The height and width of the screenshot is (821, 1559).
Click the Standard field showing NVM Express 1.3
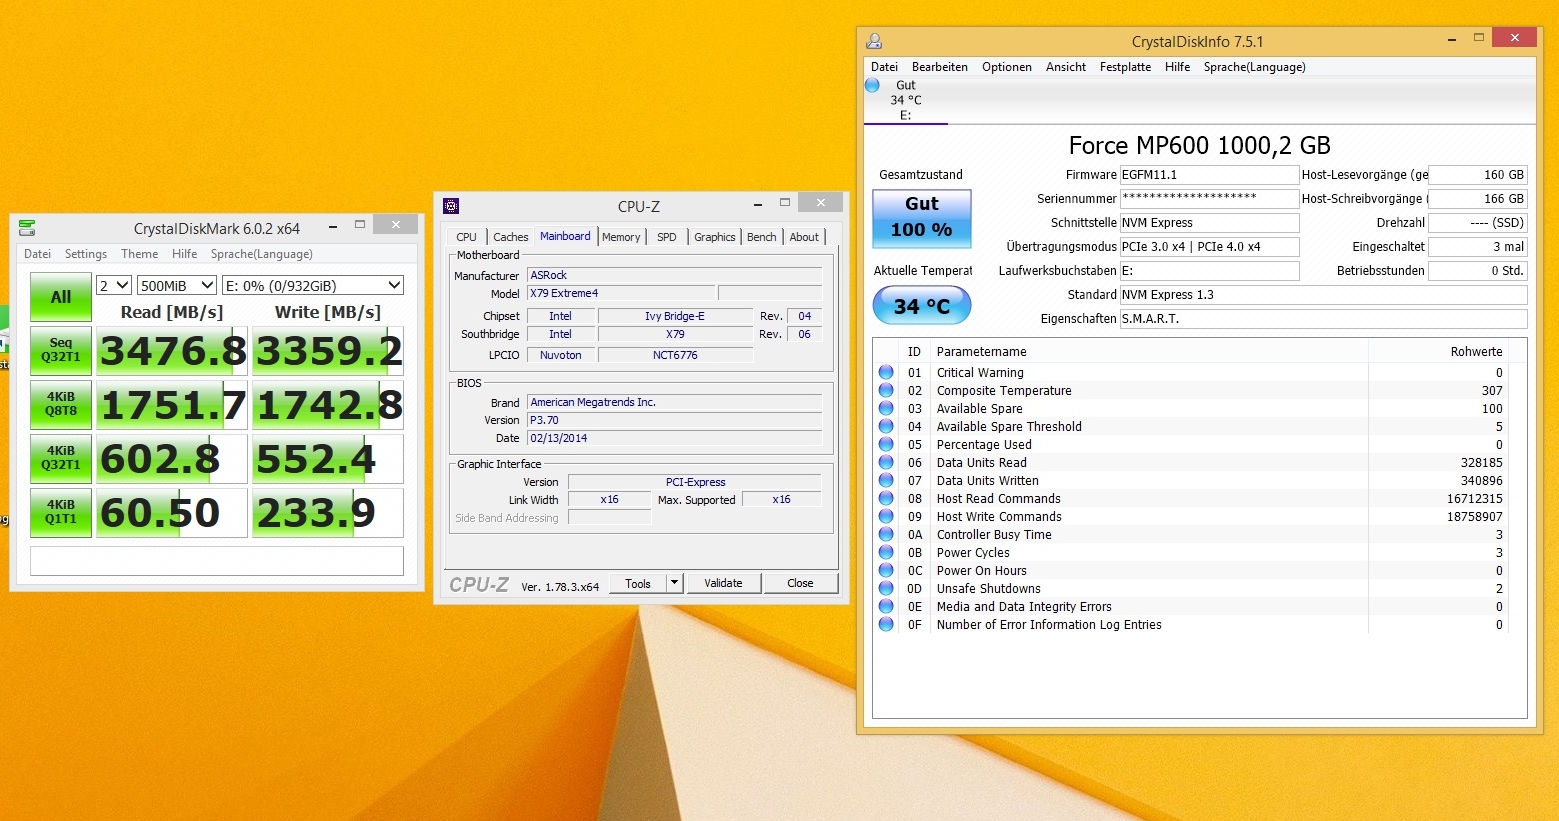click(1324, 295)
